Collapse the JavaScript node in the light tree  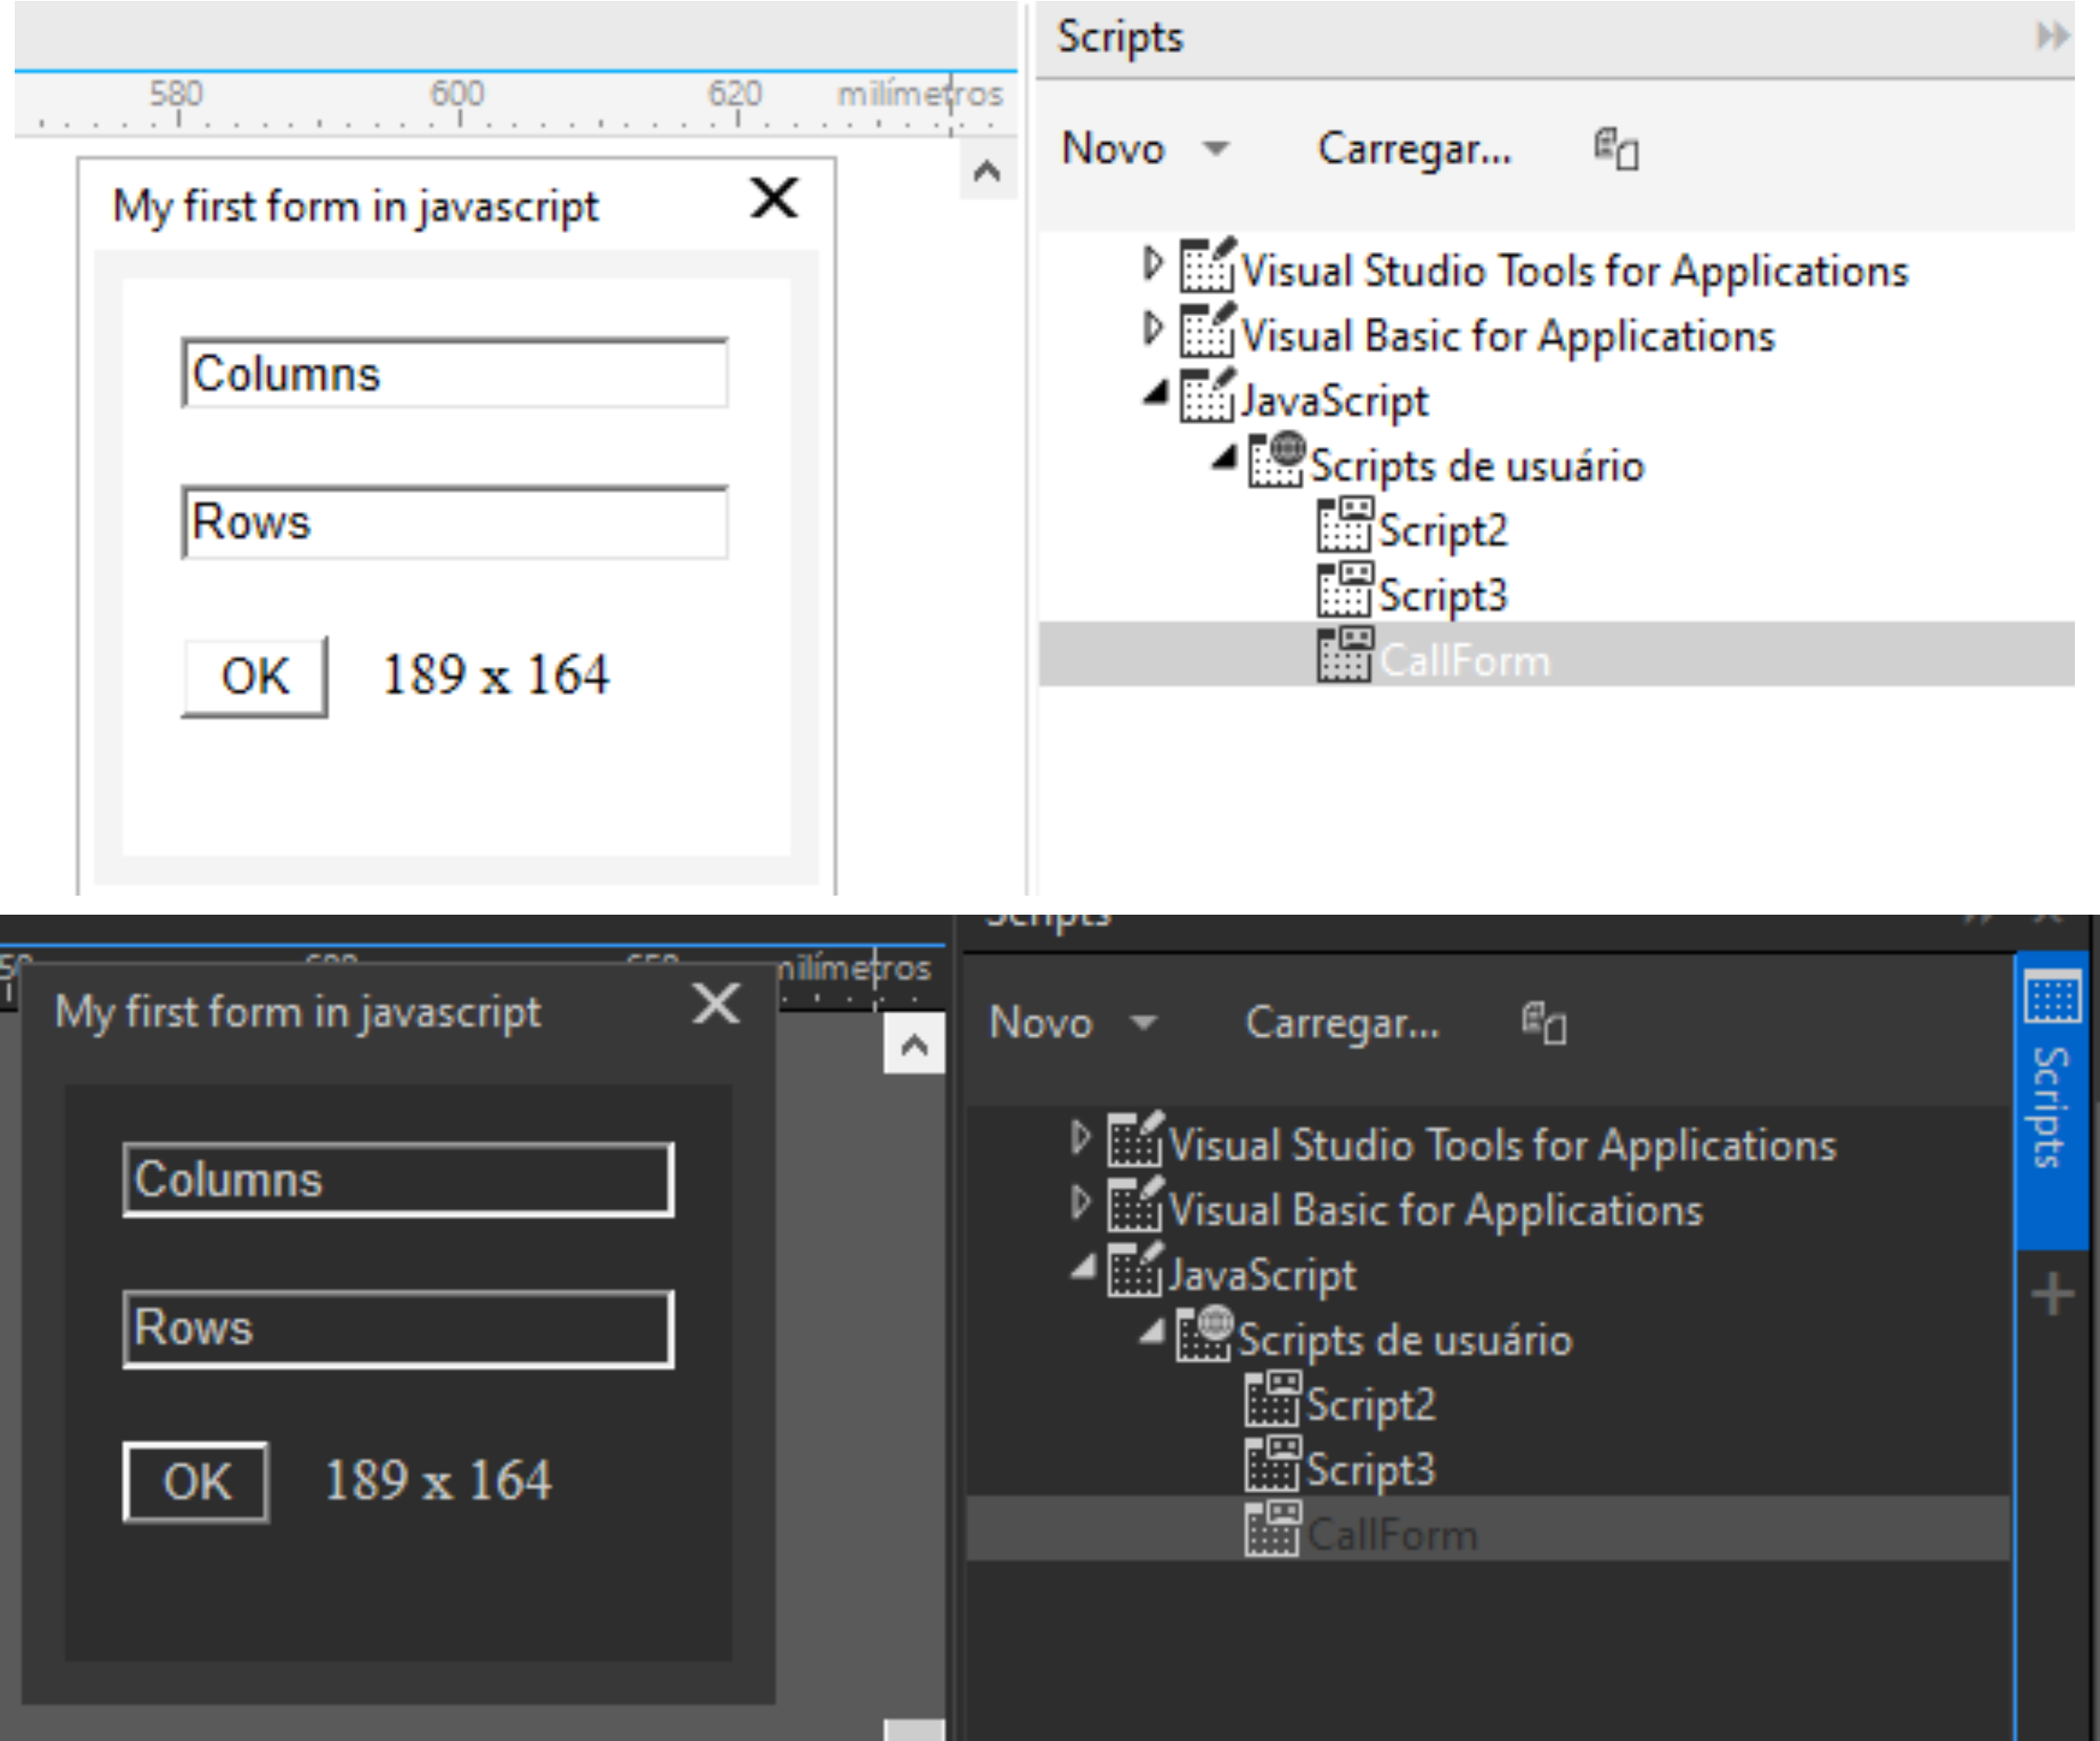point(1155,393)
